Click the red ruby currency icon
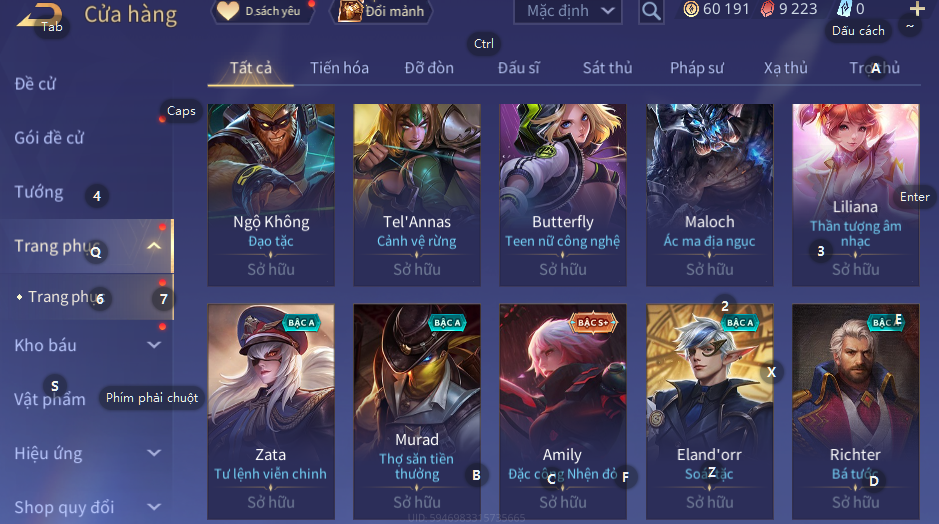The width and height of the screenshot is (939, 524). tap(767, 9)
